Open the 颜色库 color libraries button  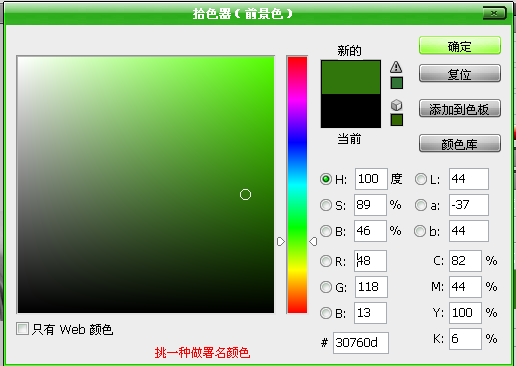(x=460, y=143)
